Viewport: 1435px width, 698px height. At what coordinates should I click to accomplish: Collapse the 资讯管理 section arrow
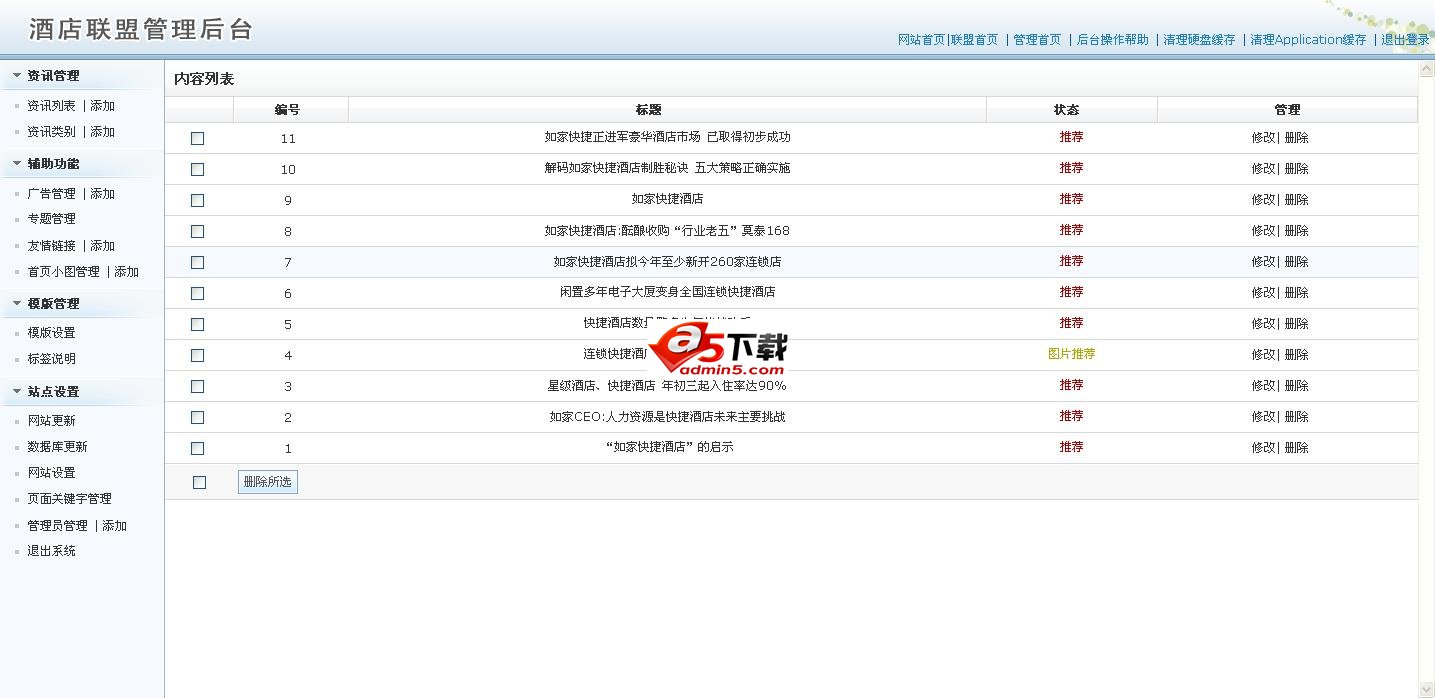(x=17, y=75)
